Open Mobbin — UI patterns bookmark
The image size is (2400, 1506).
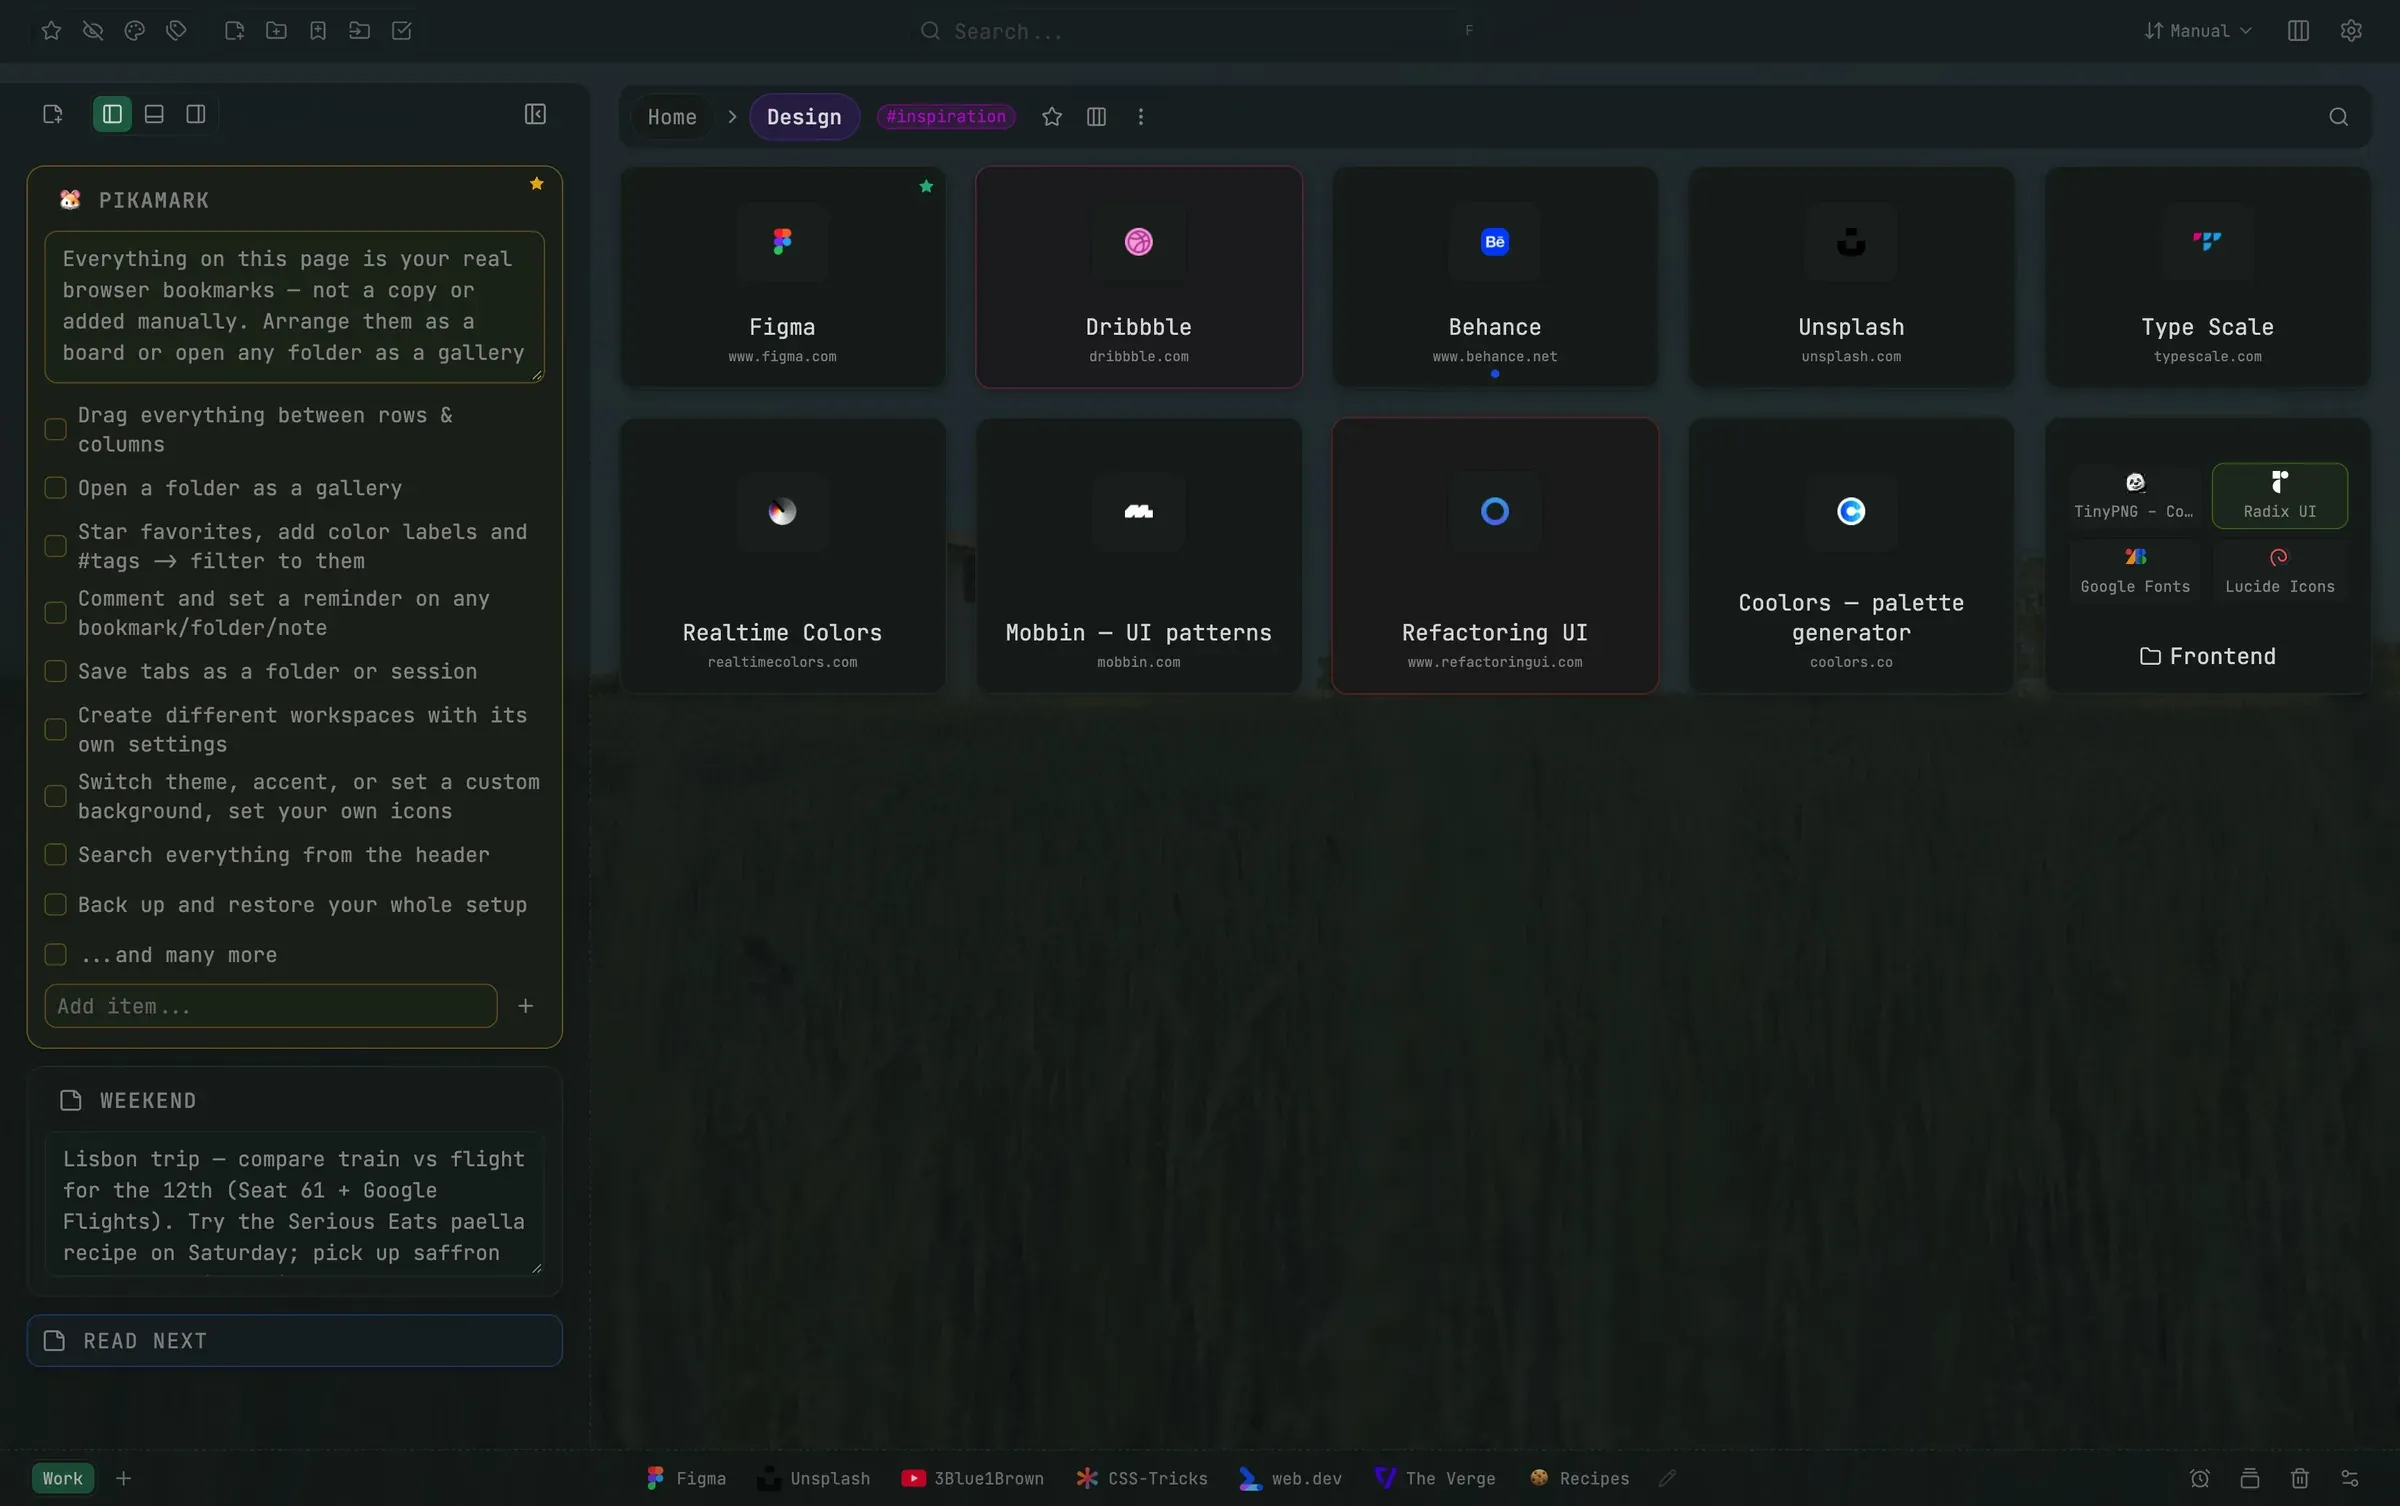click(x=1139, y=556)
